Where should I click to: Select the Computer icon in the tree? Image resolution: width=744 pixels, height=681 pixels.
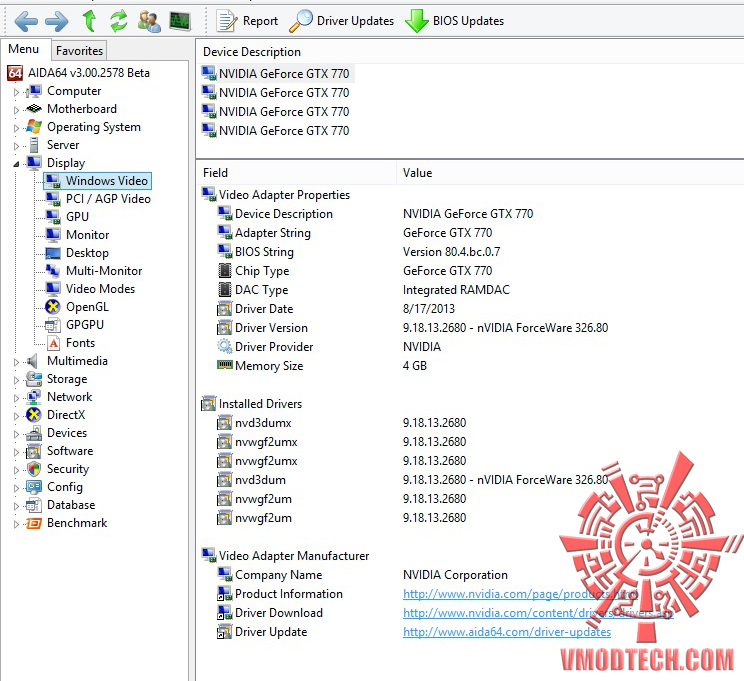coord(34,91)
